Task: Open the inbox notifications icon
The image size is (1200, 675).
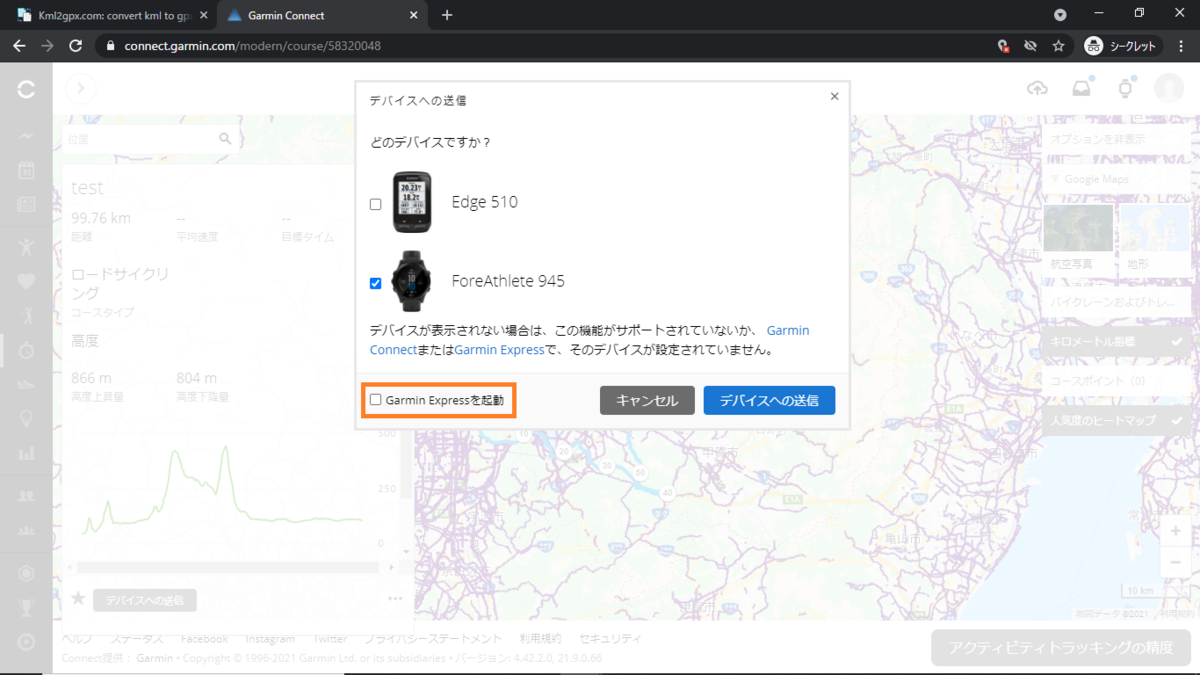Action: click(1081, 89)
